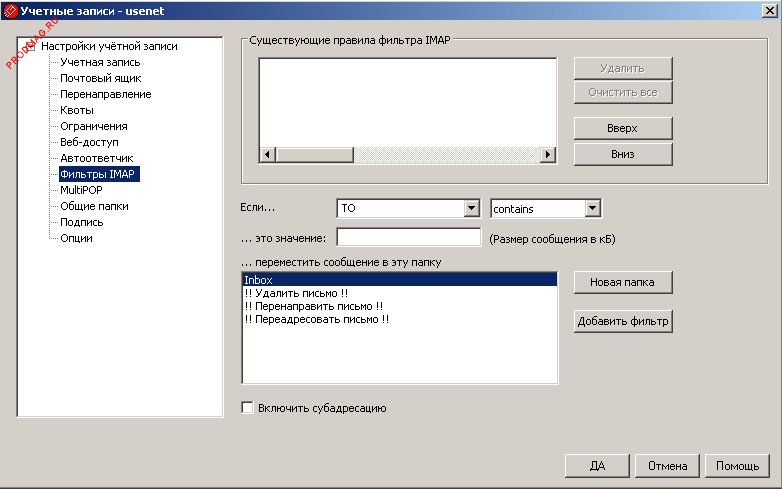Open the Квоты tree item
The image size is (782, 489).
[x=77, y=110]
